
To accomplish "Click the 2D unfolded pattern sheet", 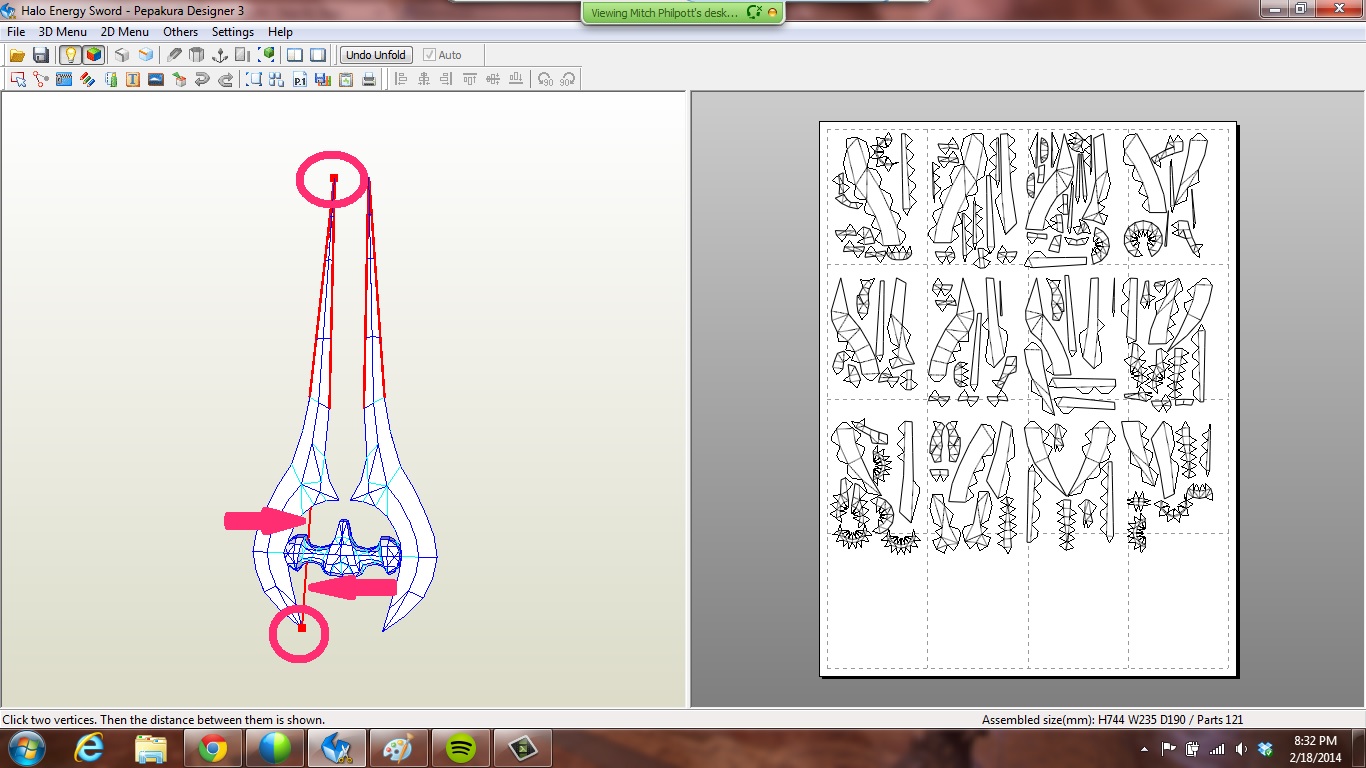I will [1028, 399].
